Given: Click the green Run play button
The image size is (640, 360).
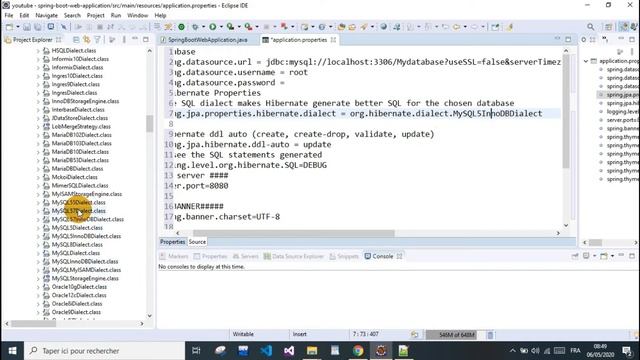Looking at the screenshot, I should (213, 27).
